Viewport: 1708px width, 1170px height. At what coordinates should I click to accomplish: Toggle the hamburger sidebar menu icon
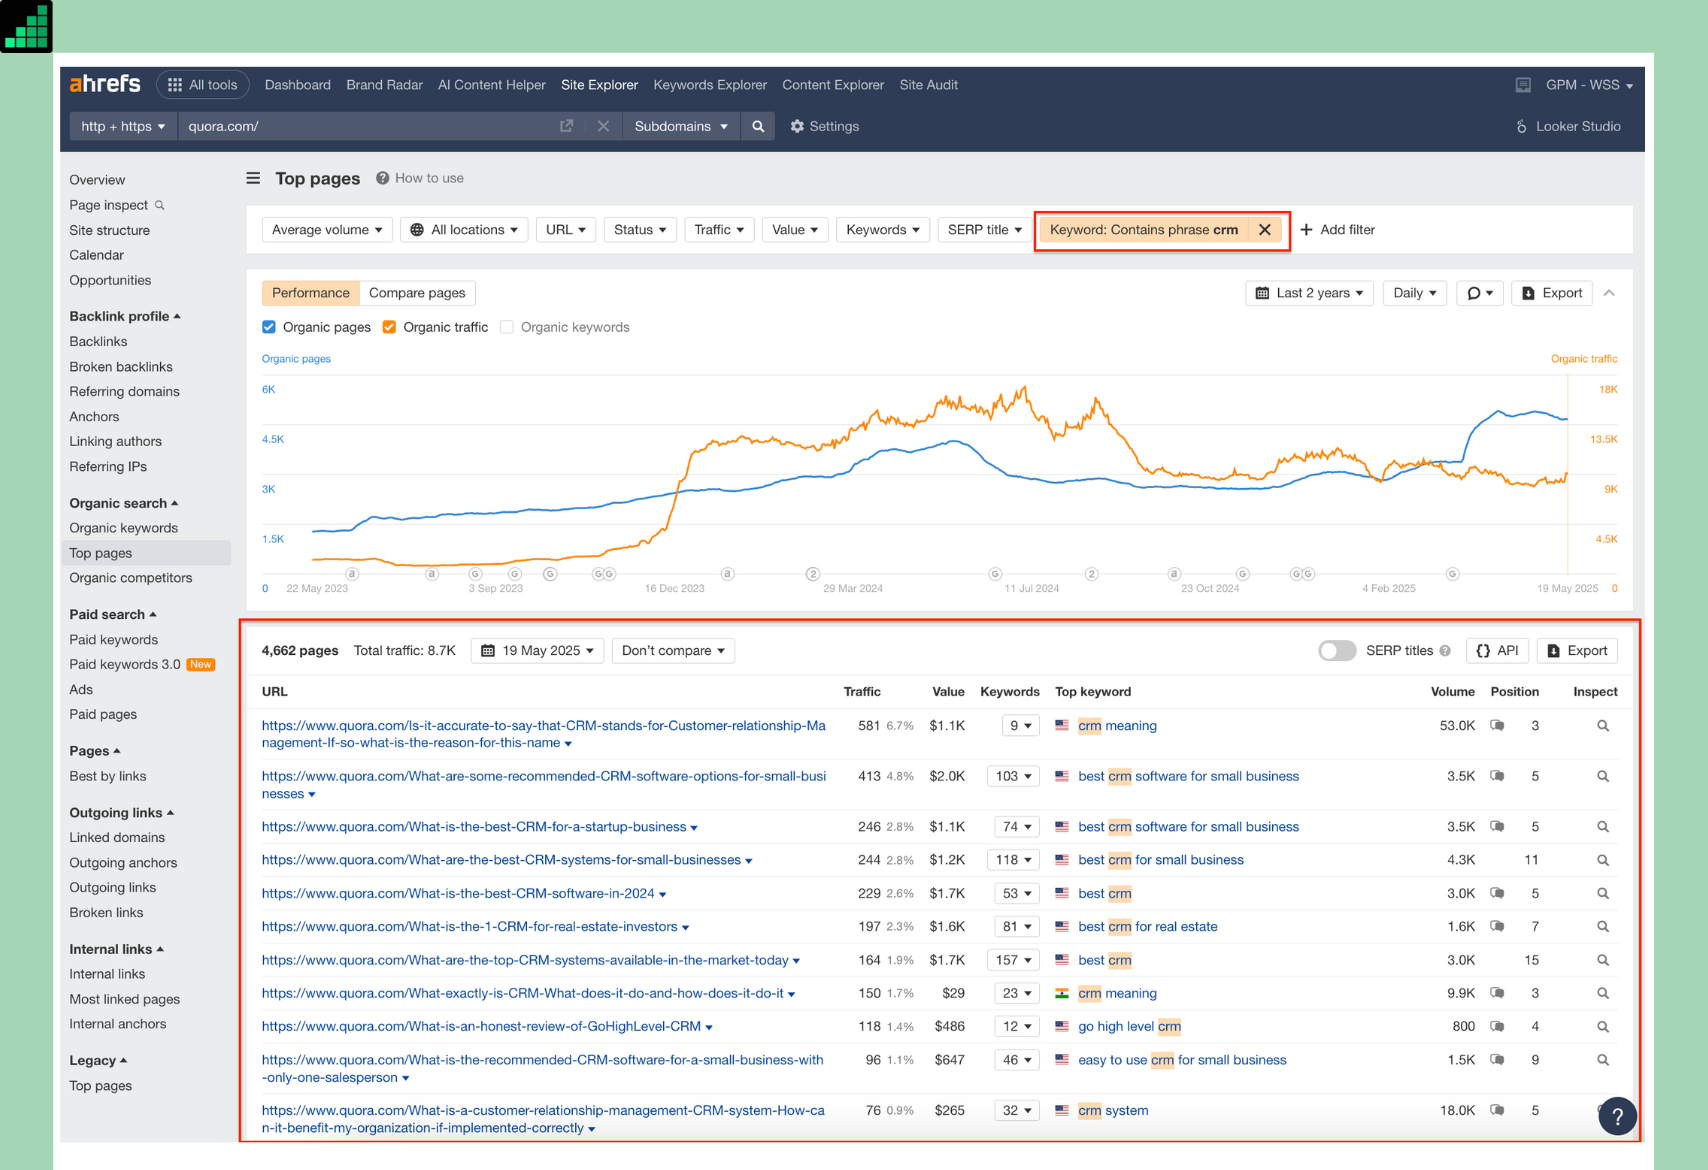[253, 178]
